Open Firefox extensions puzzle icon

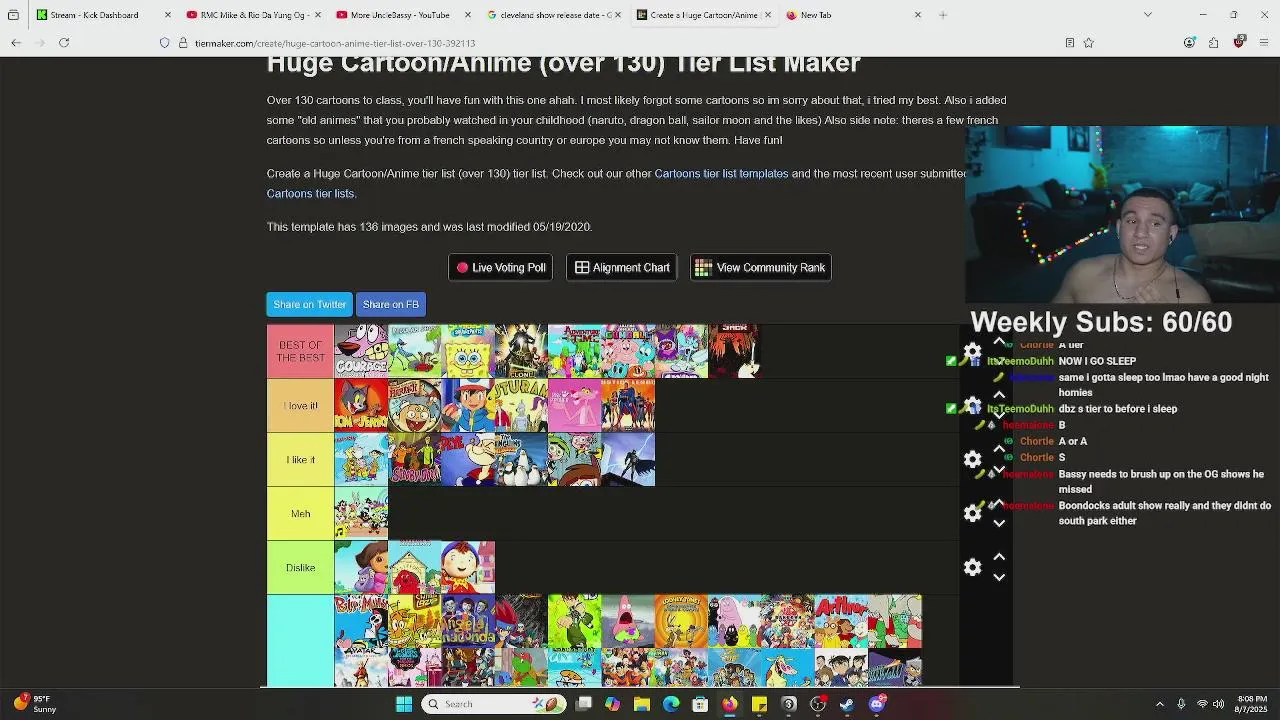click(1213, 43)
